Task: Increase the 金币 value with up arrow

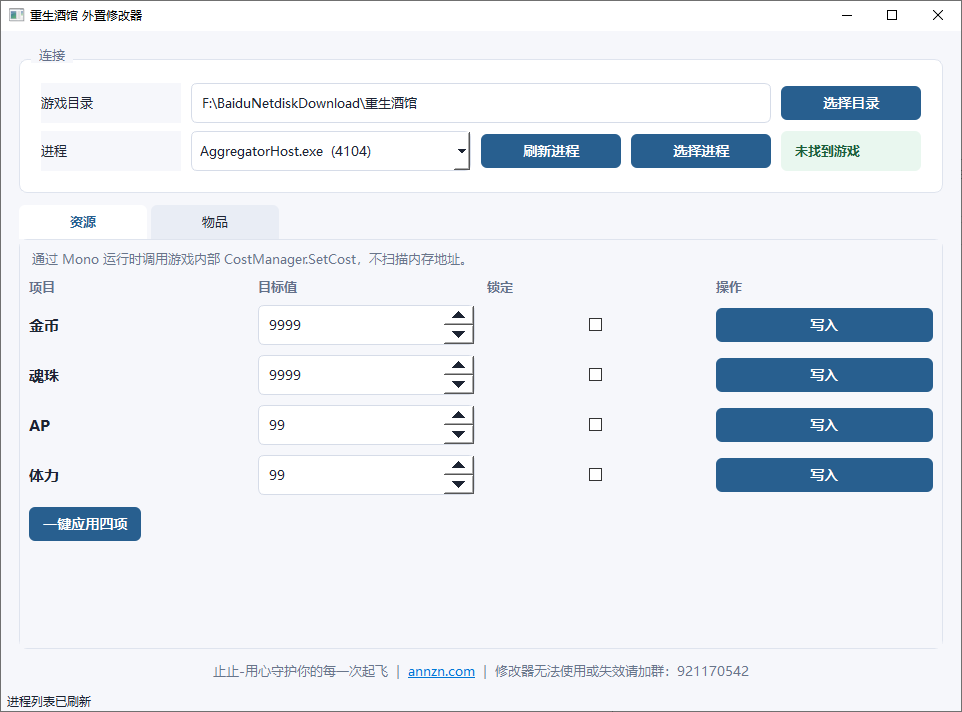Action: pyautogui.click(x=458, y=315)
